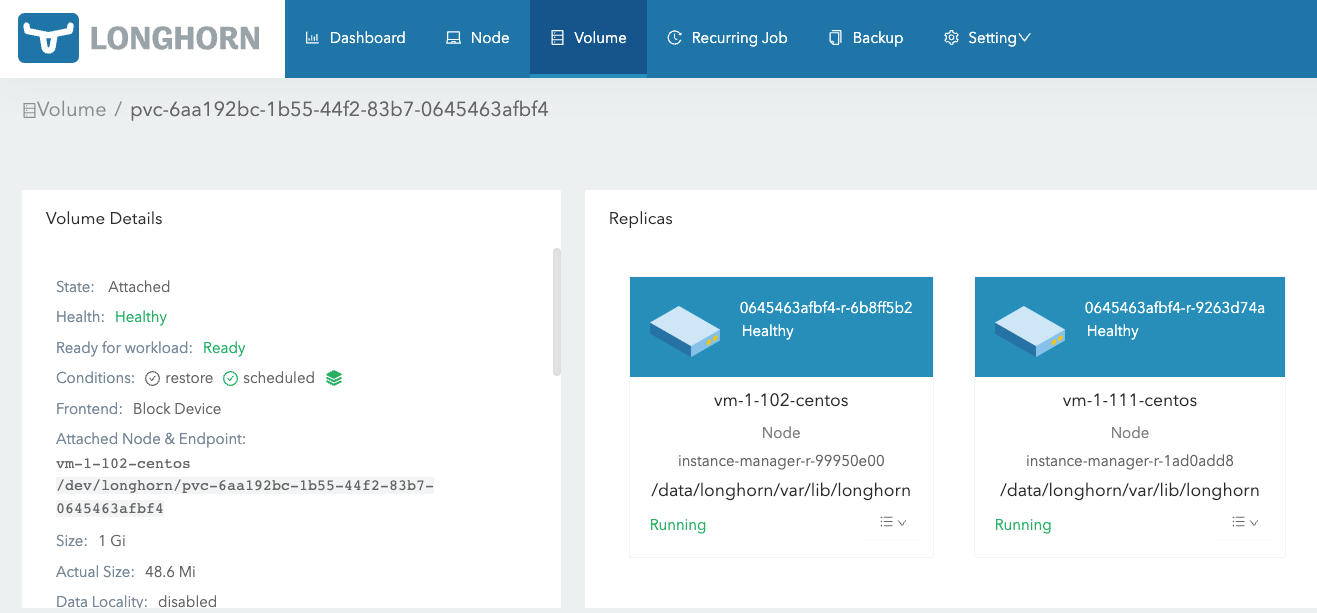Screen dimensions: 1317x613
Task: Open the Dashboard tab
Action: click(x=355, y=38)
